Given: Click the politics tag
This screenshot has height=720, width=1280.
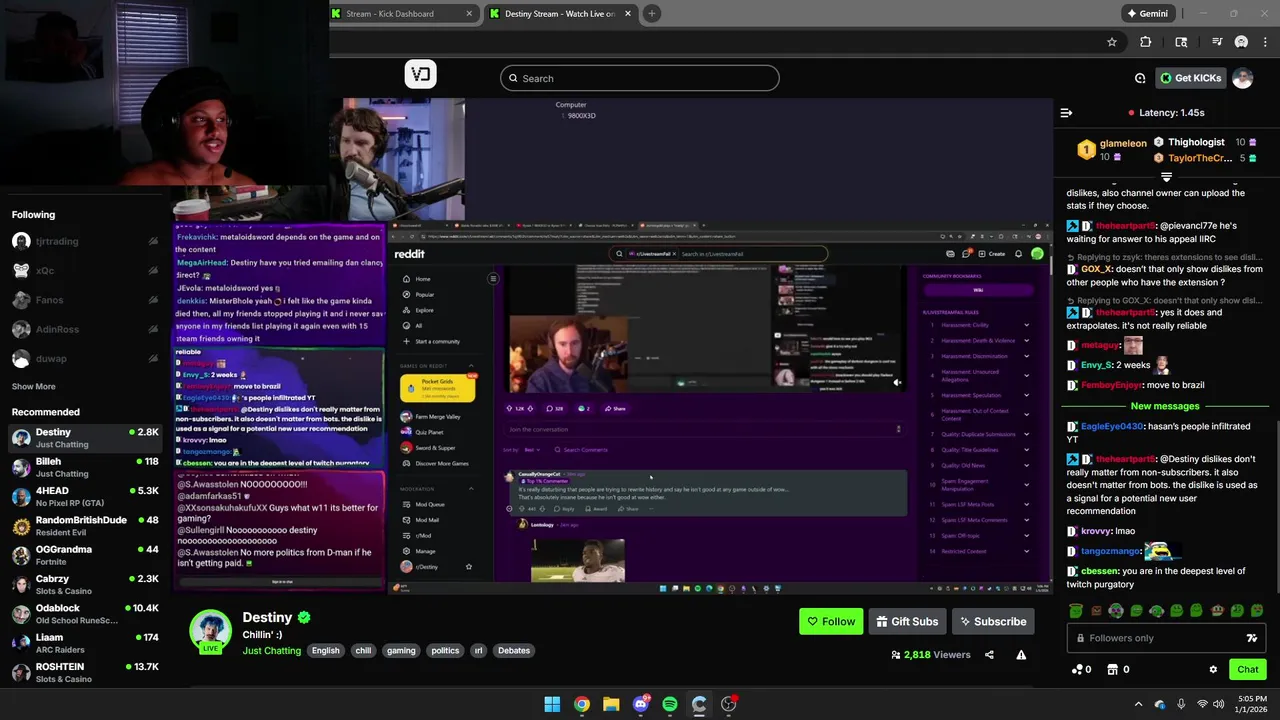Looking at the screenshot, I should click(x=445, y=650).
